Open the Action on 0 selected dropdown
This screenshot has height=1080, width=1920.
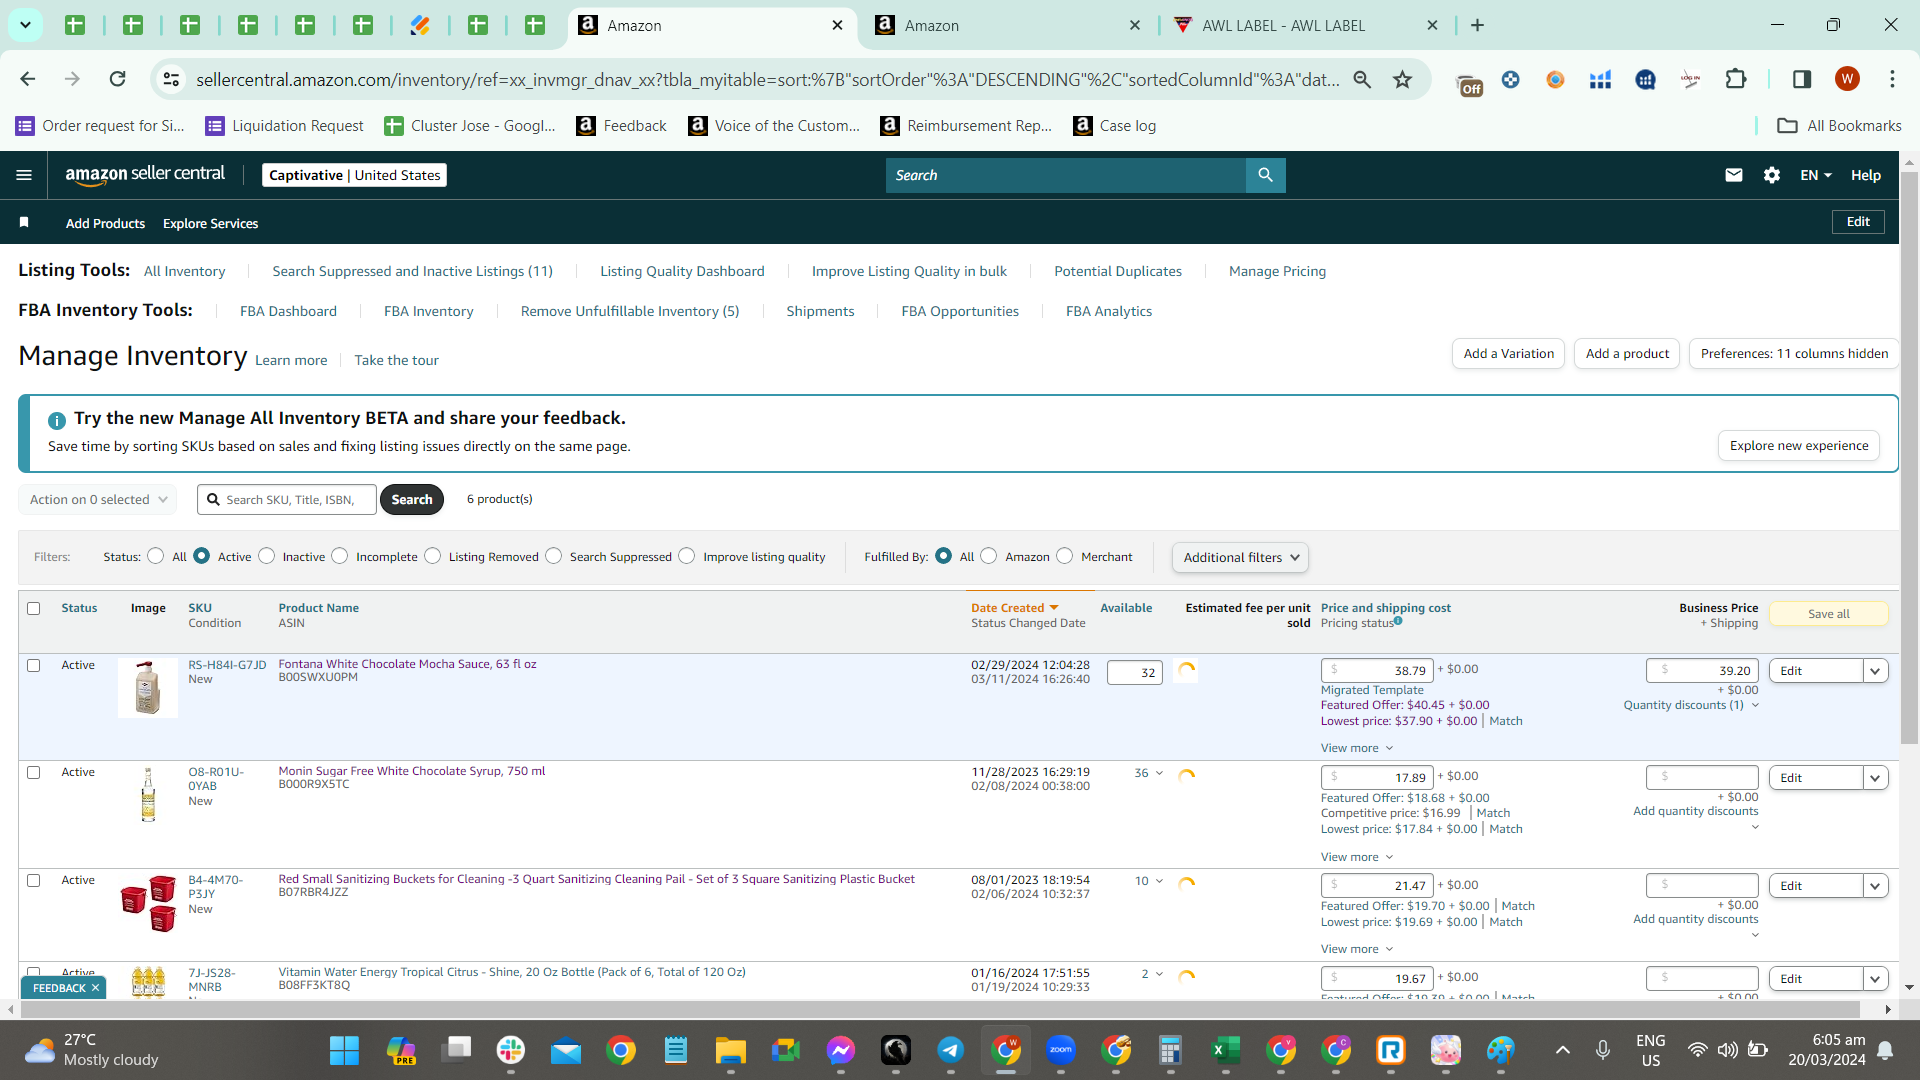98,500
